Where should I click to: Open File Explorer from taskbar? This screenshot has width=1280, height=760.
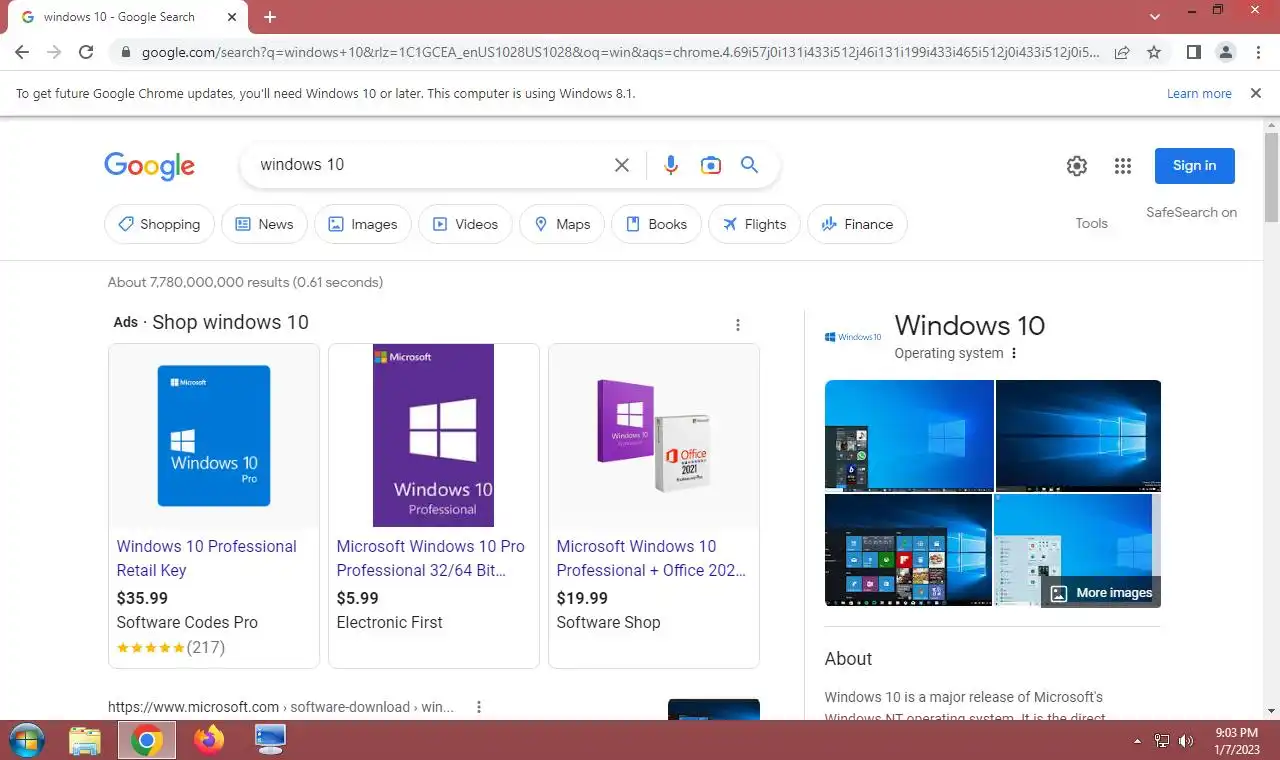click(85, 740)
